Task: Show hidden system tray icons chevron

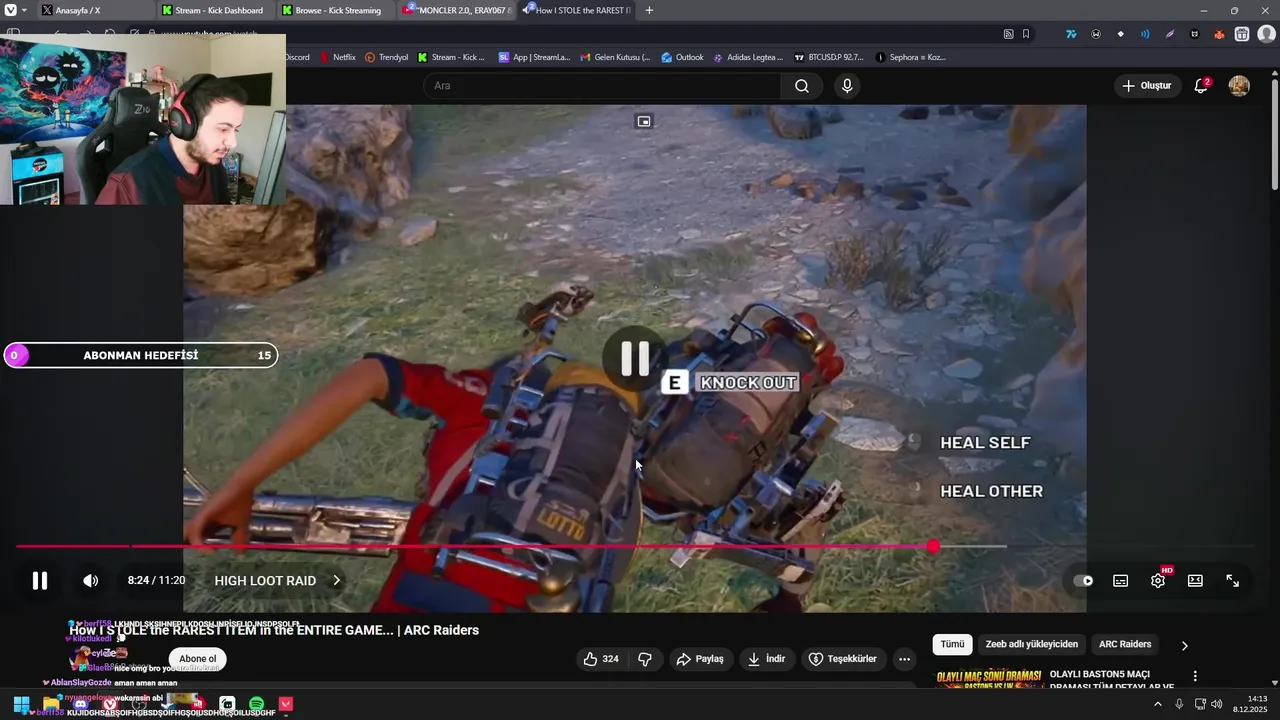Action: pos(1158,704)
